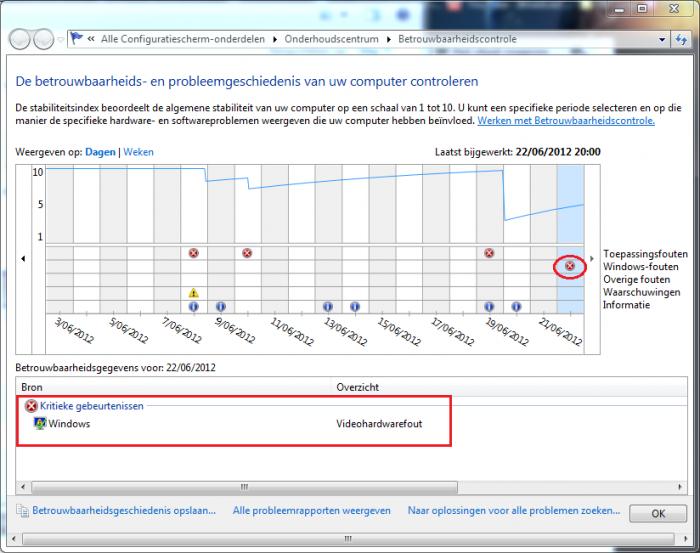Click the information icon above the 13/06/2012 label
The image size is (700, 553).
[355, 307]
